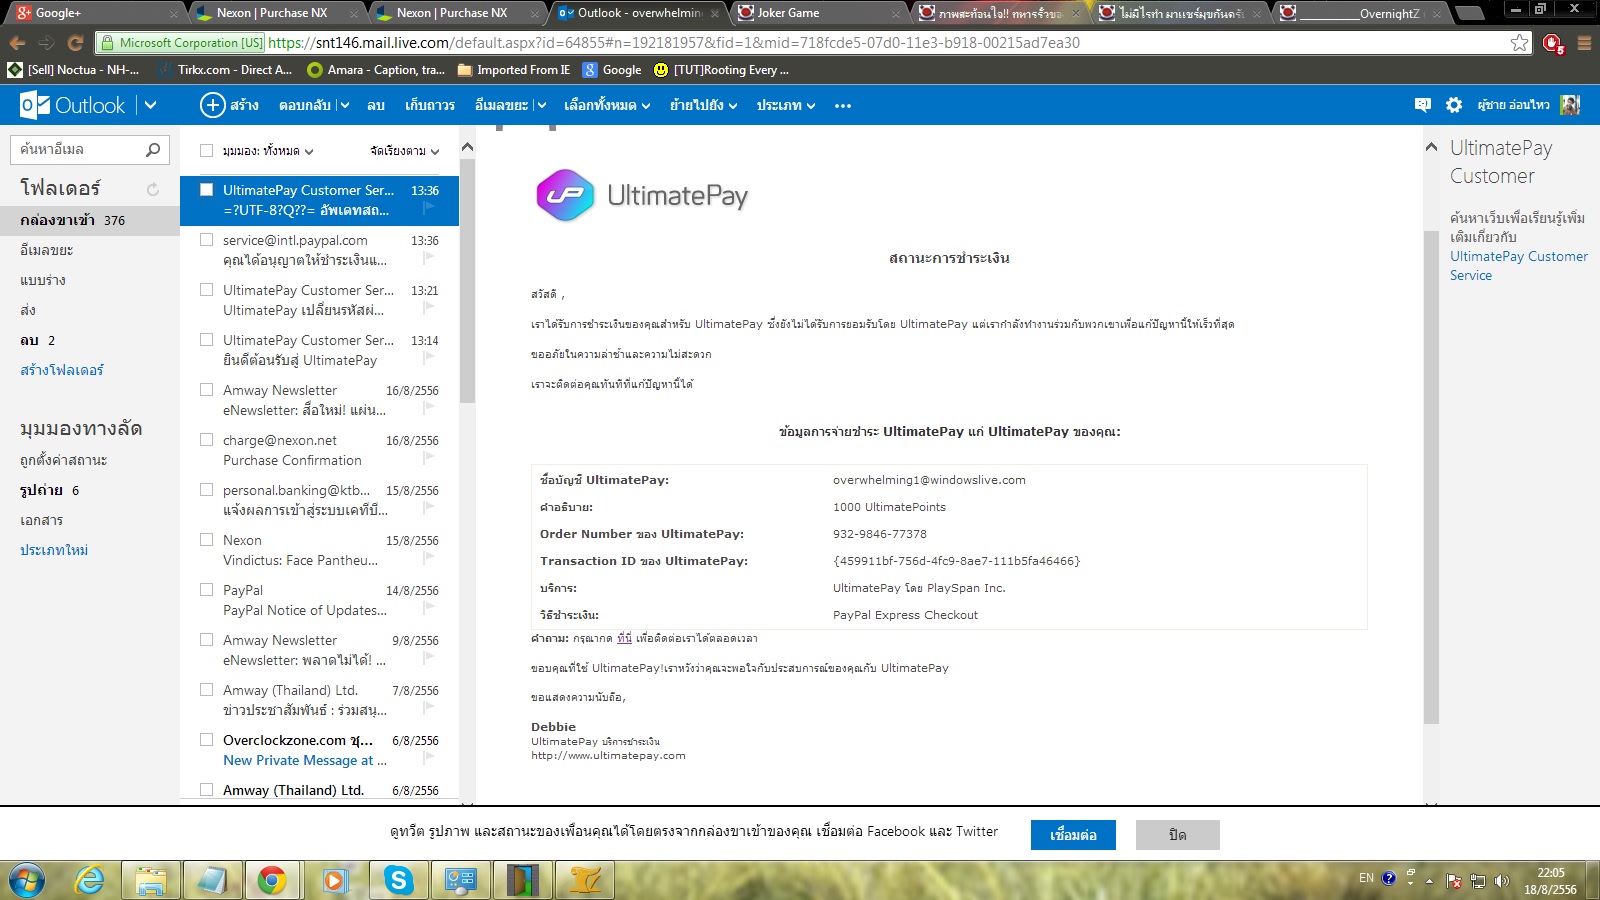This screenshot has height=900, width=1600.
Task: Open the settings gear in Outlook header
Action: 1454,105
